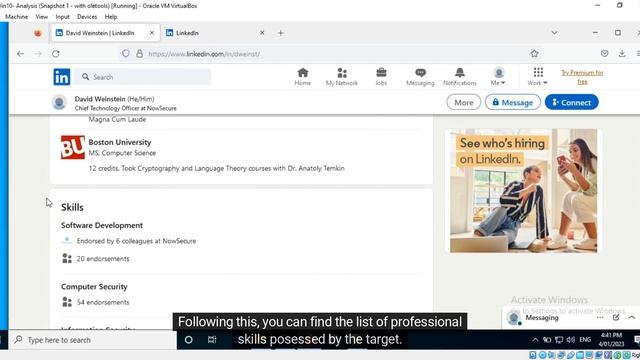Screen dimensions: 640x360
Task: Open the Notifications bell
Action: tap(460, 77)
